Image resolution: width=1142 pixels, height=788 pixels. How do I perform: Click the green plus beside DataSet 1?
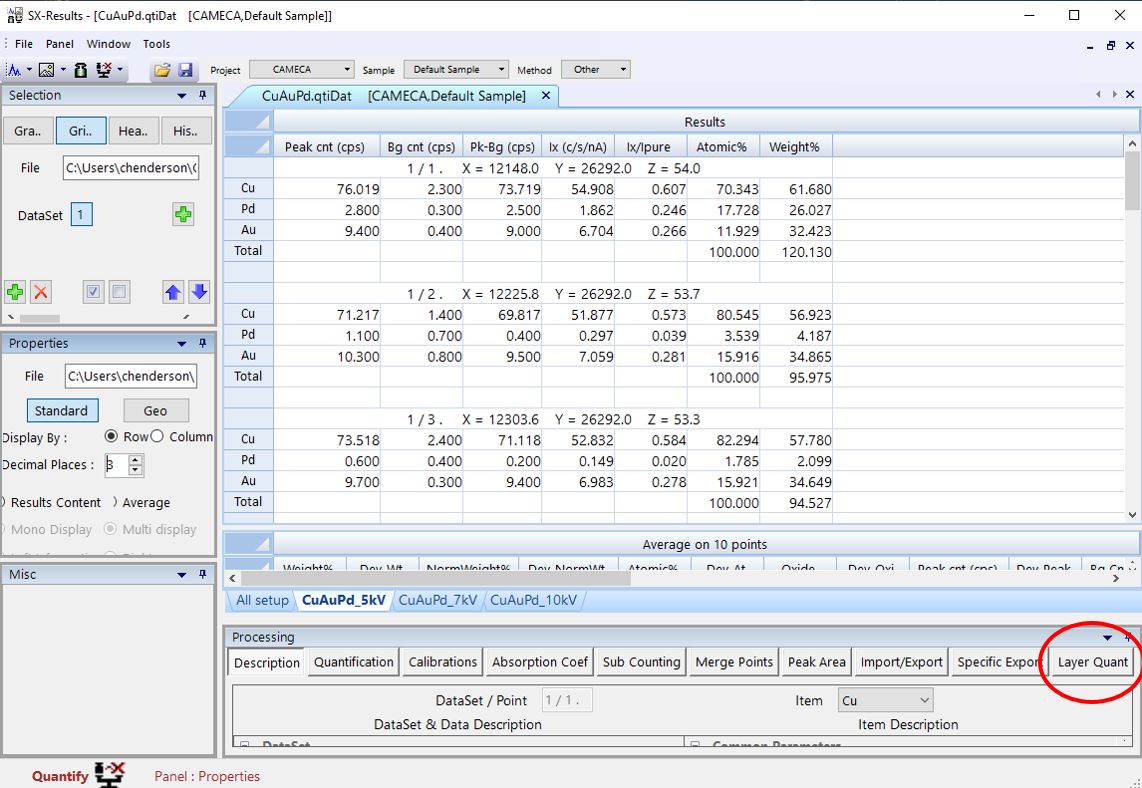click(183, 215)
